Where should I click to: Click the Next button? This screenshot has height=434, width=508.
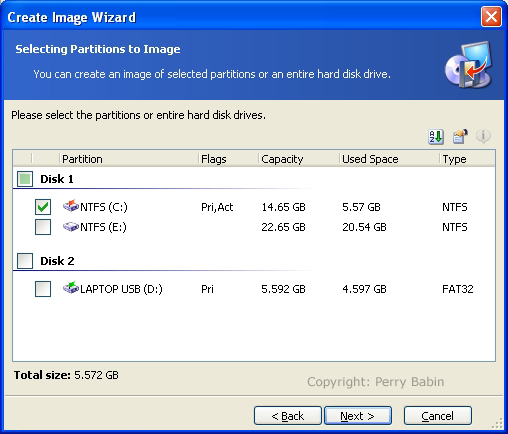coord(358,416)
